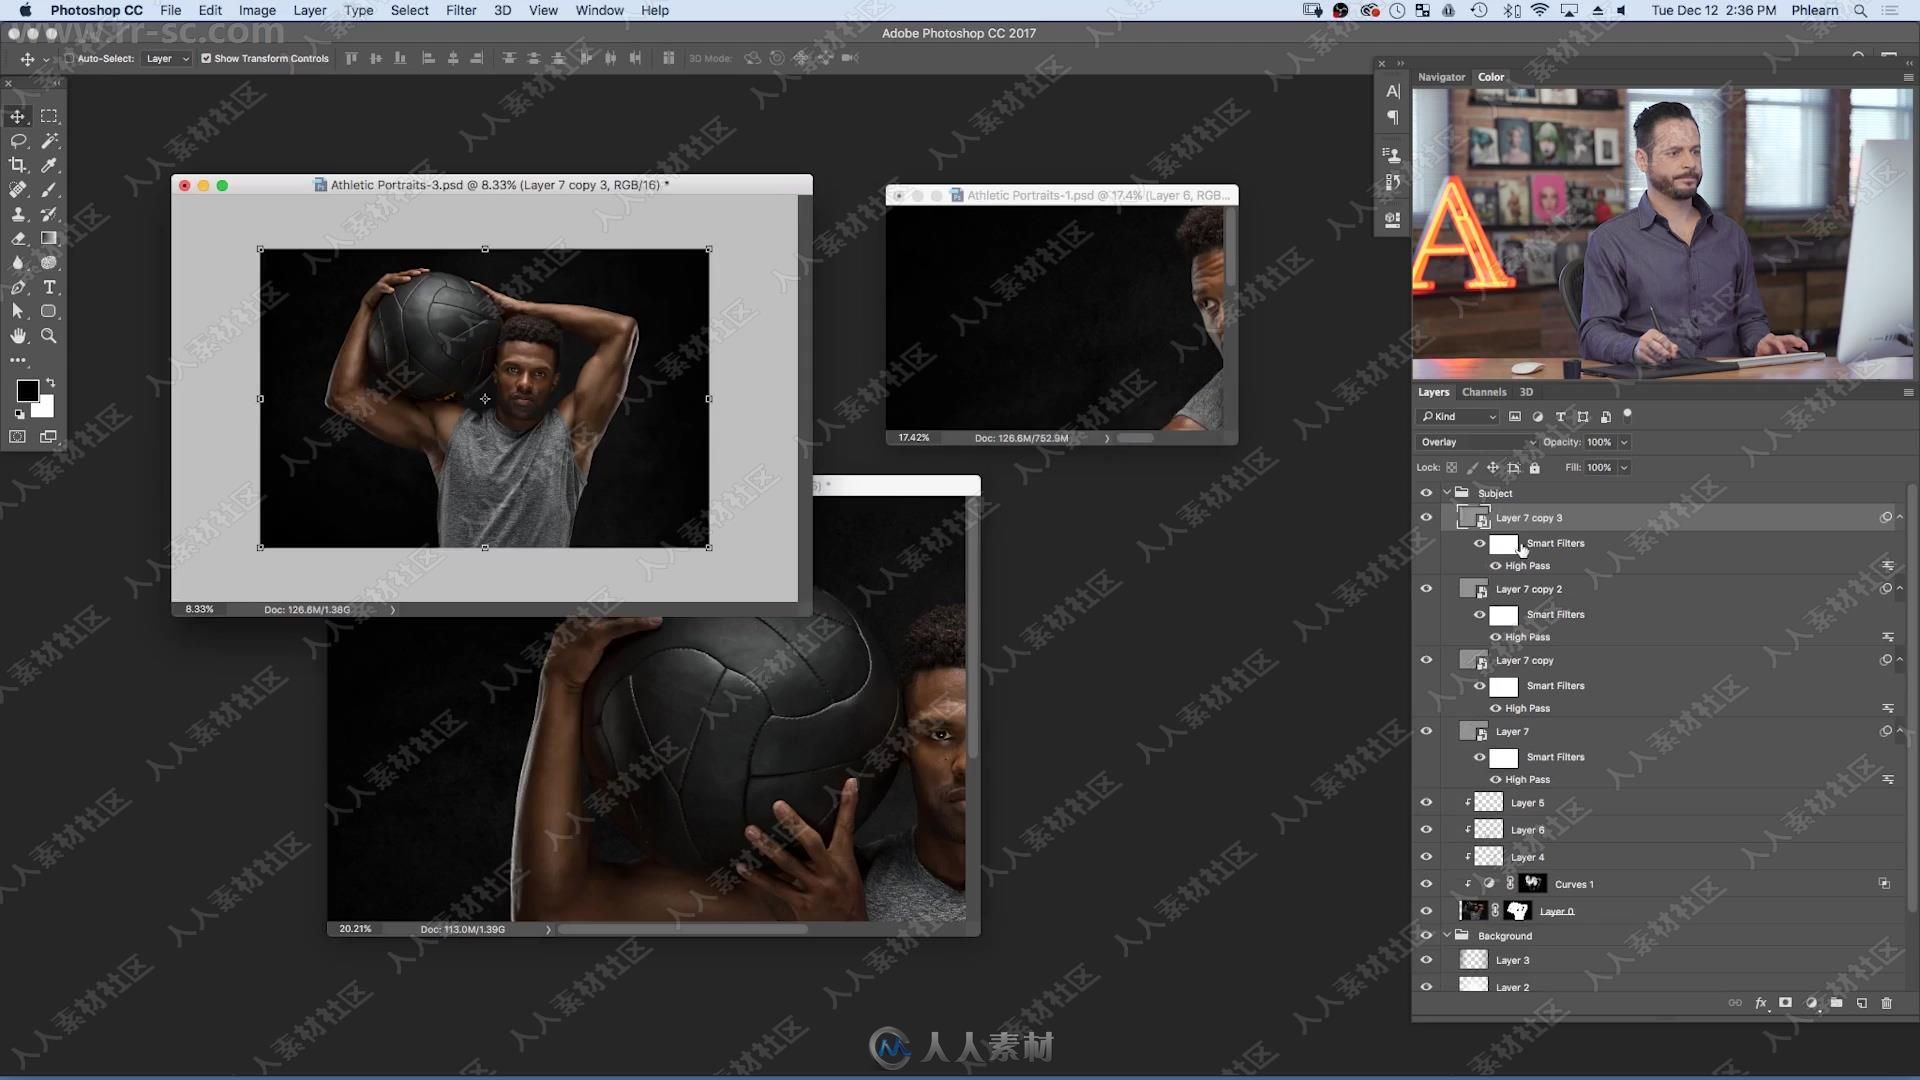
Task: Open the Layer menu
Action: point(310,10)
